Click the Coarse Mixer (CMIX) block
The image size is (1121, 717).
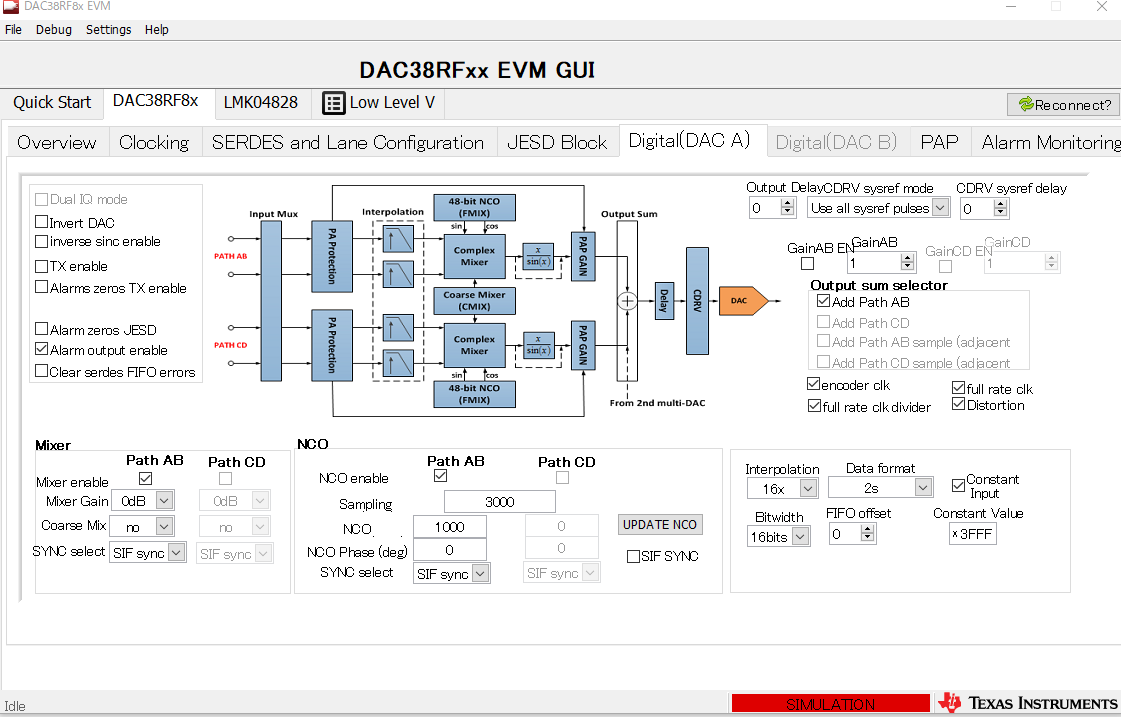pos(474,300)
